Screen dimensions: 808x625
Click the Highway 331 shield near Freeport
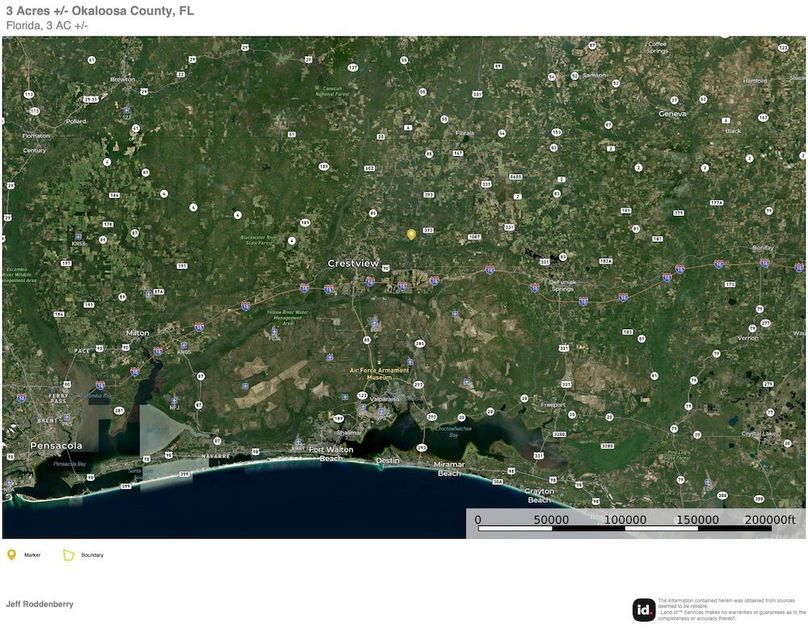566,384
